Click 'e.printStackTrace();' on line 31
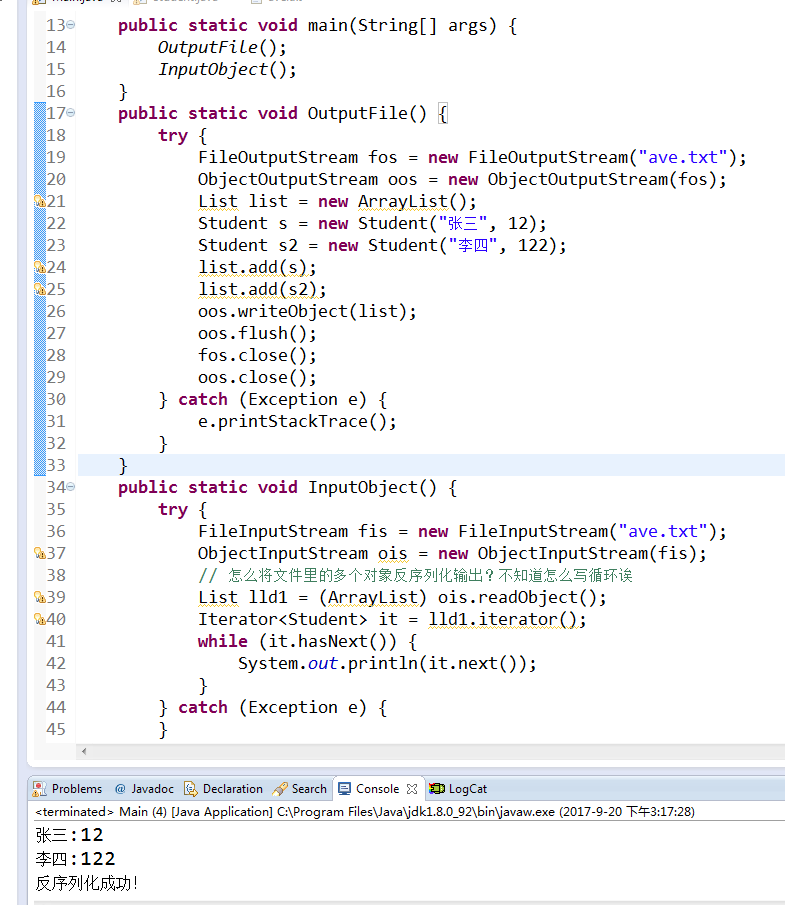 (x=297, y=421)
